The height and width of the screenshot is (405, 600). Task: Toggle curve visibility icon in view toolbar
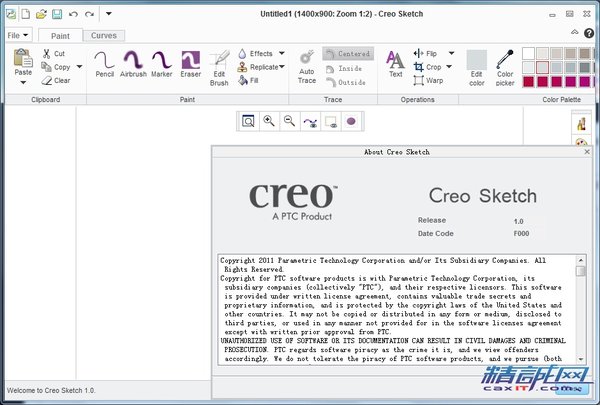(310, 122)
